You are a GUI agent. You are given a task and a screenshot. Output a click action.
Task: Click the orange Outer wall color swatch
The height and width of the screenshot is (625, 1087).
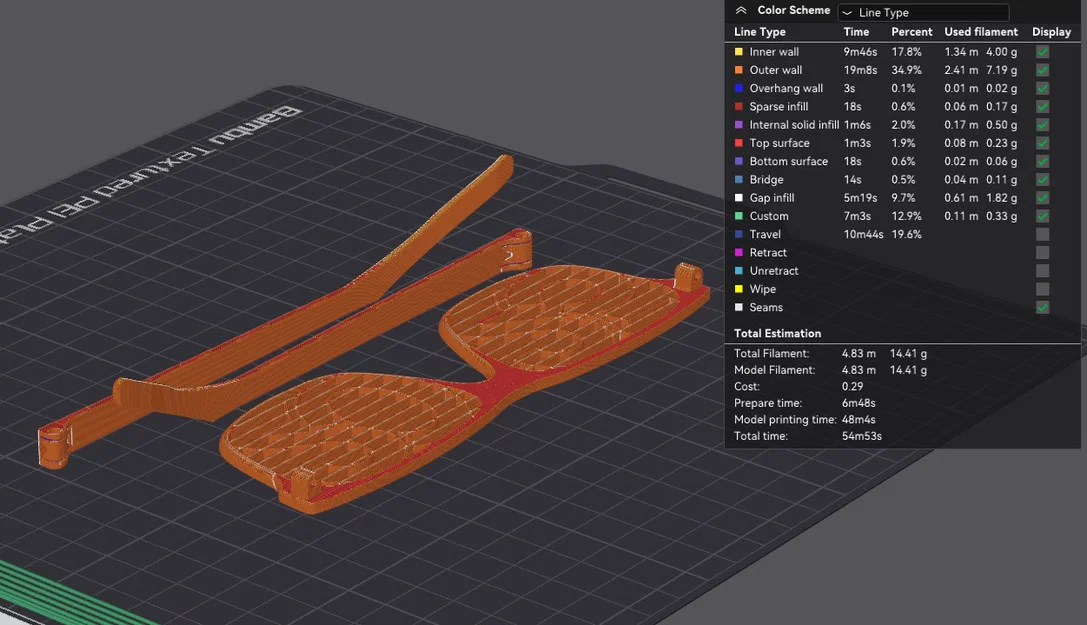[738, 70]
